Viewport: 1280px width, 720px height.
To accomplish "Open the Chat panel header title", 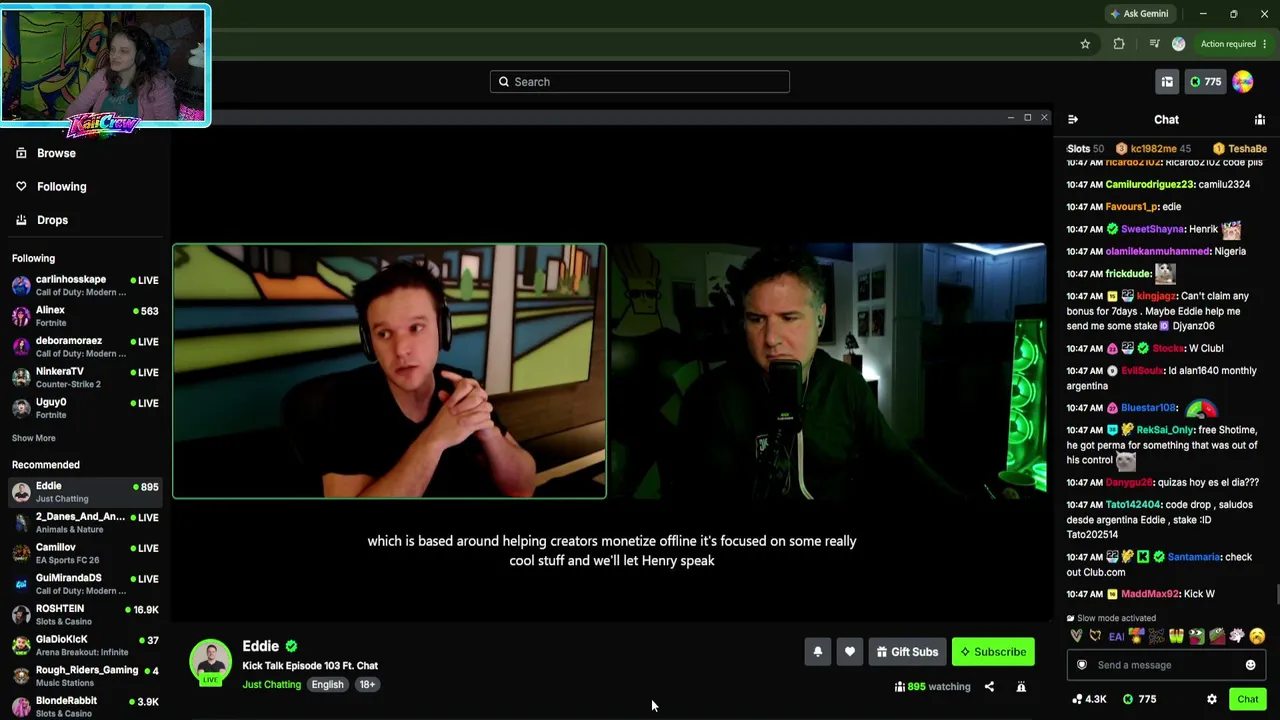I will point(1166,120).
